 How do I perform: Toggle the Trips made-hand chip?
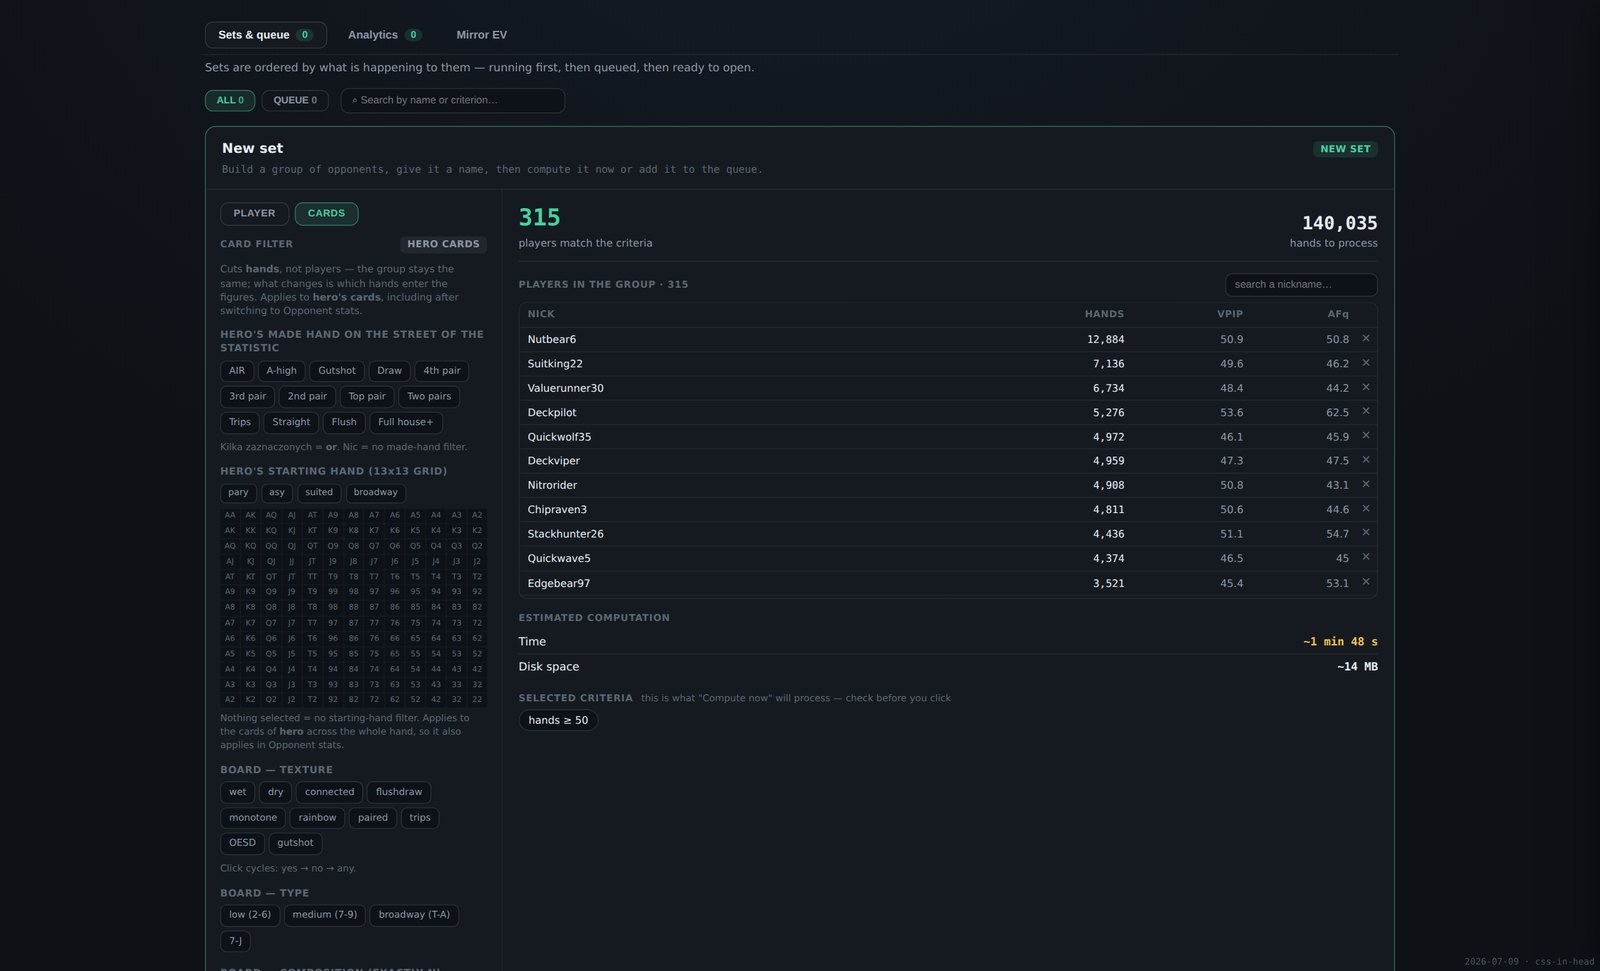240,423
